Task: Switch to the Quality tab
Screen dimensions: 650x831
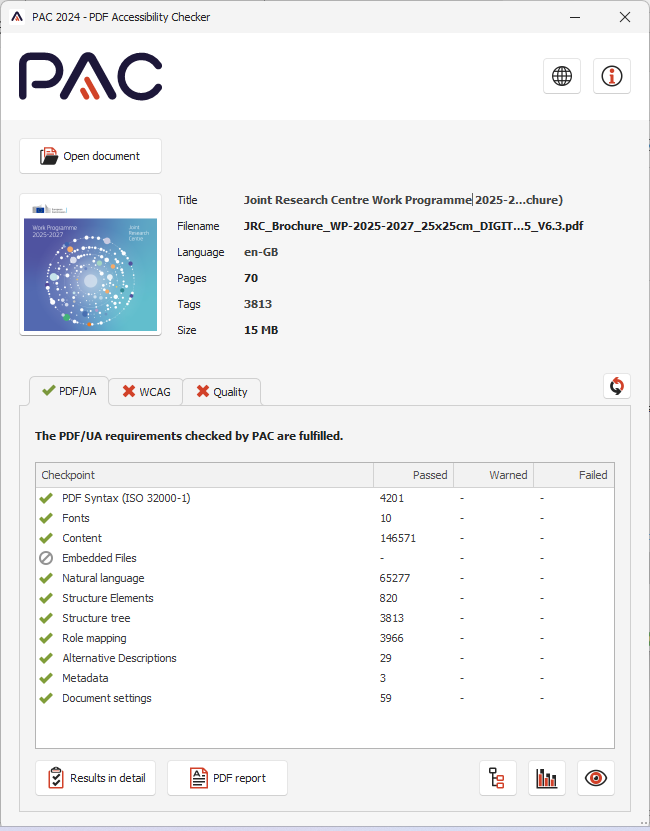Action: 222,392
